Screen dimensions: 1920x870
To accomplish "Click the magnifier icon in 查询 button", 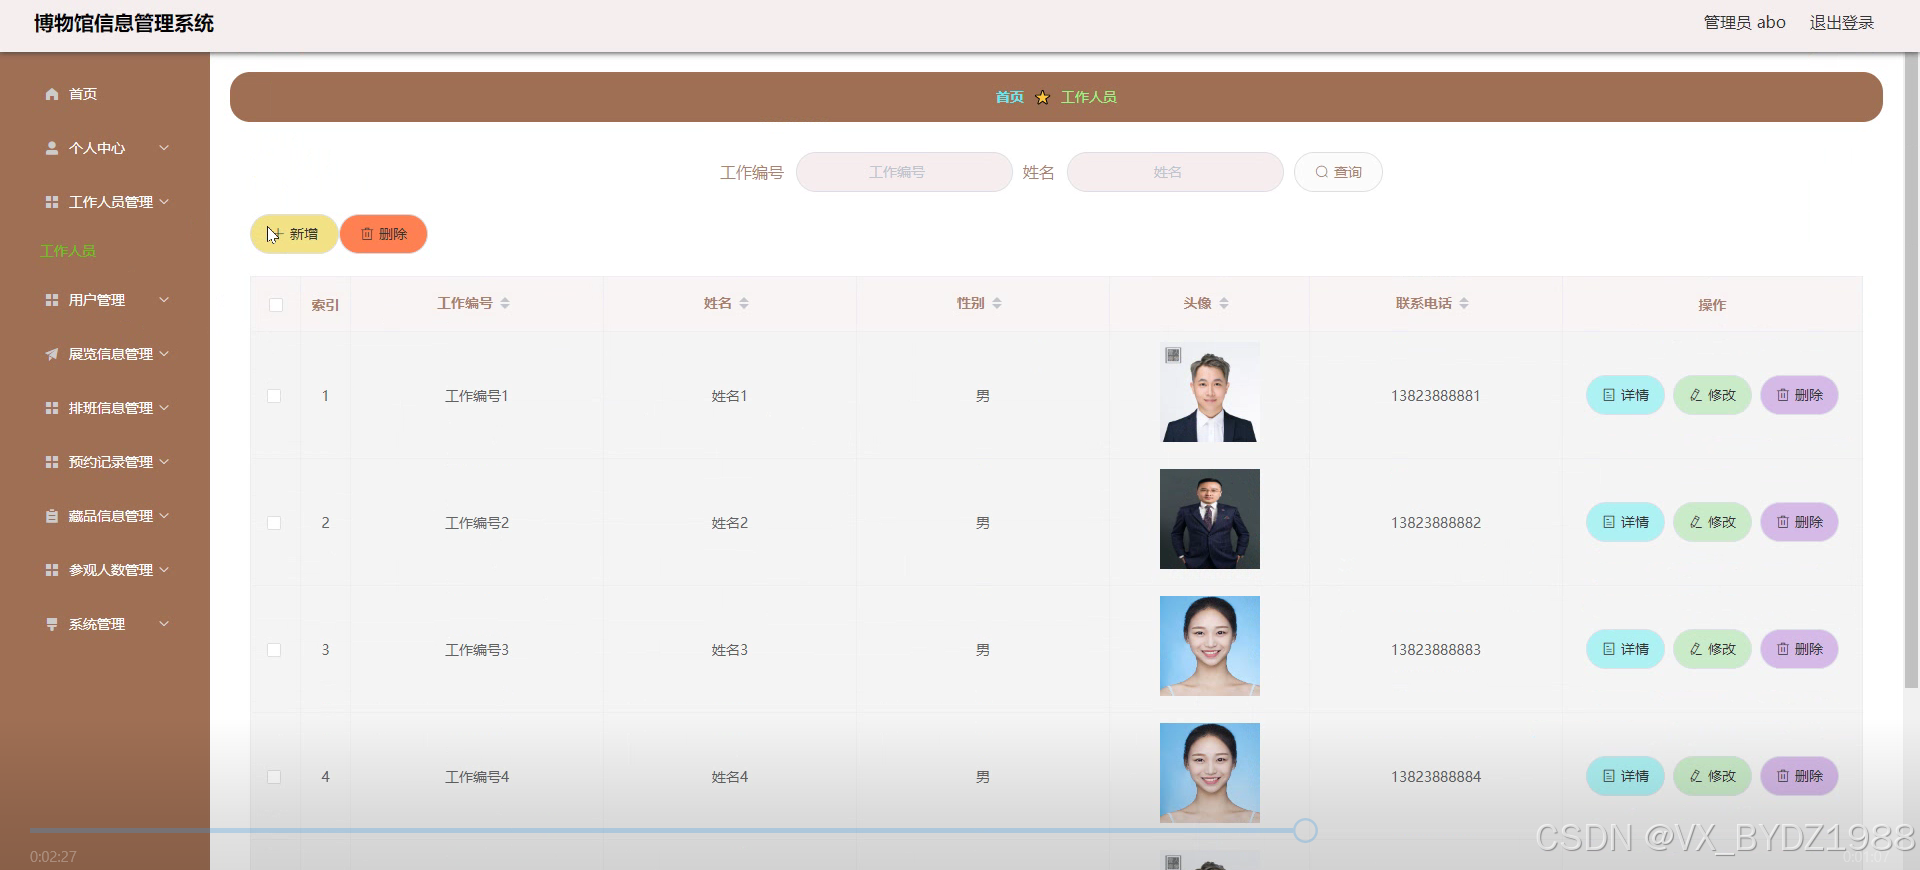I will [1321, 172].
